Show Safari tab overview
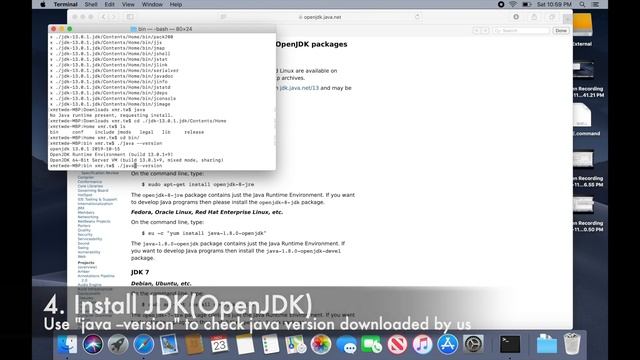640x360 pixels. [552, 17]
